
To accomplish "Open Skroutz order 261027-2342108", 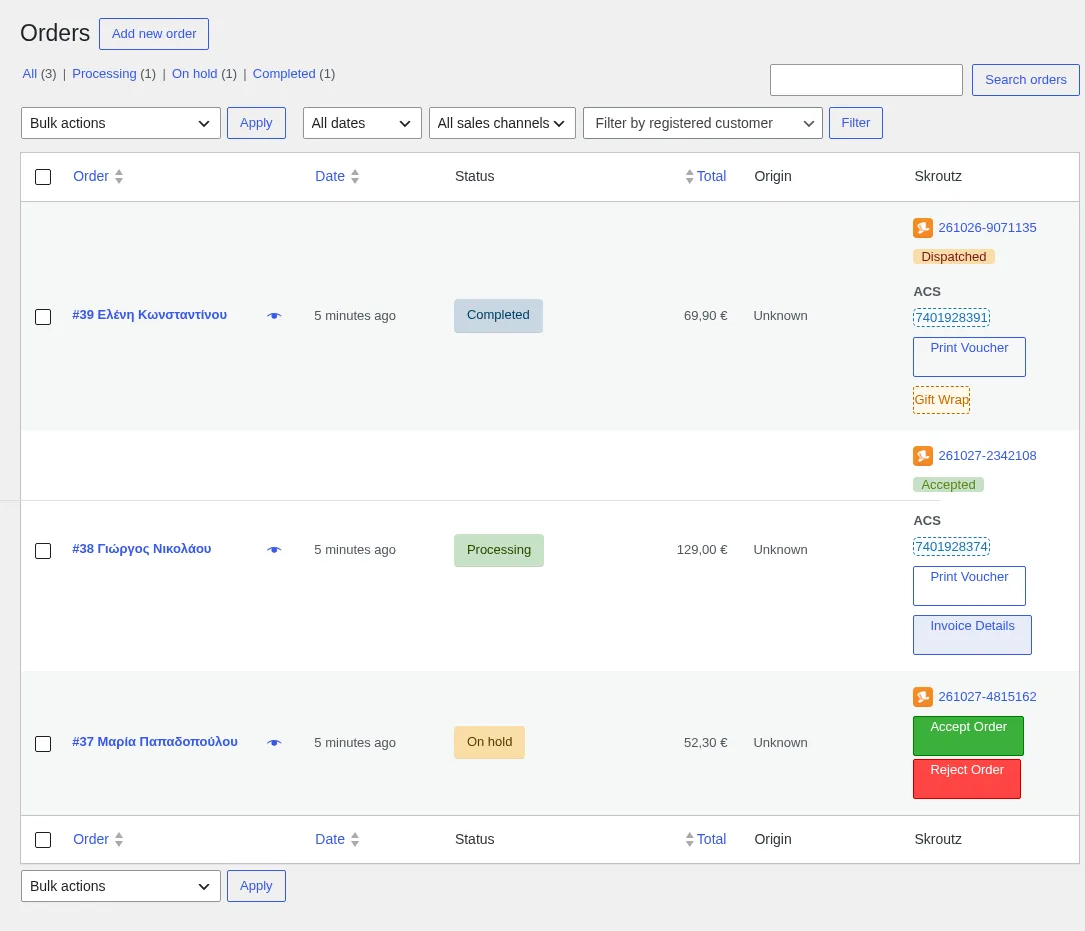I will [987, 455].
